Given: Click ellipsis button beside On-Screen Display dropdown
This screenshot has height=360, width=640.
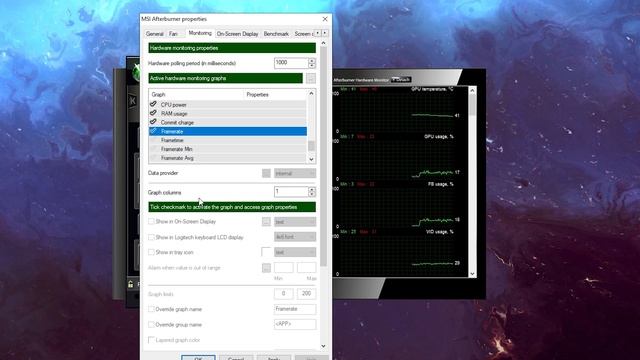Looking at the screenshot, I should coord(266,222).
